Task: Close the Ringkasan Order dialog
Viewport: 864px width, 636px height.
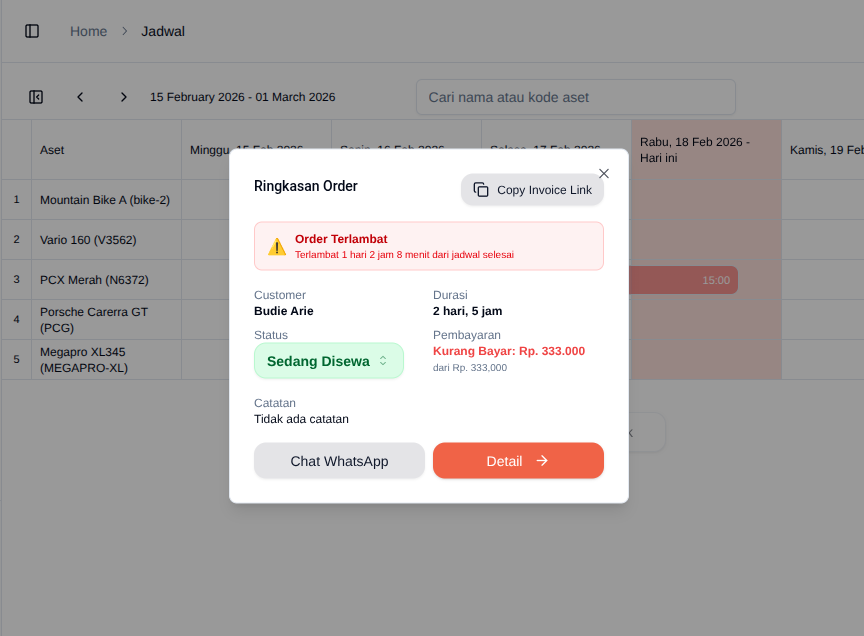Action: tap(604, 173)
